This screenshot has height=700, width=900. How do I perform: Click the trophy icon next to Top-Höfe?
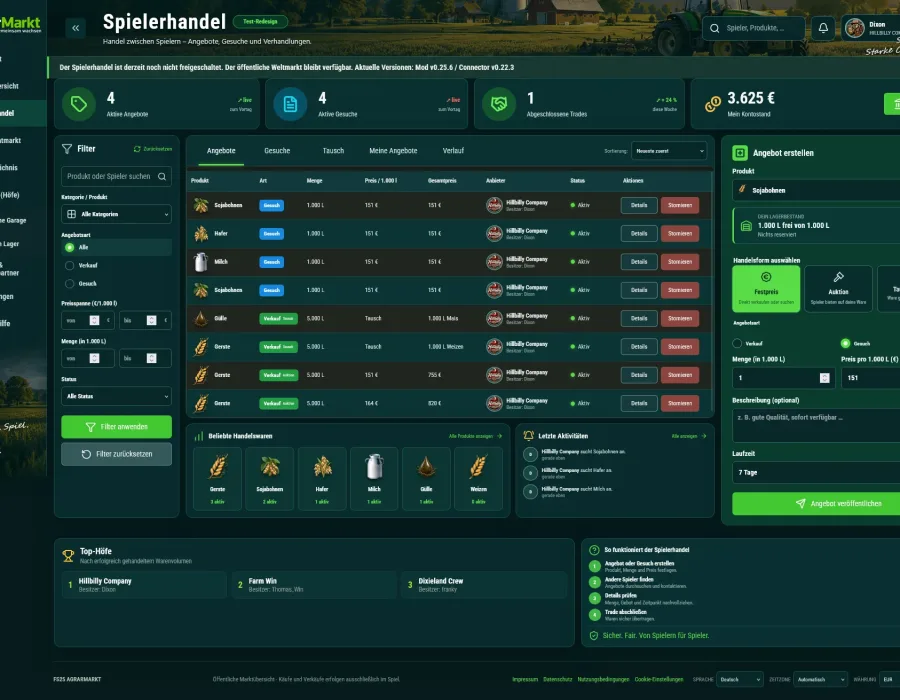(x=68, y=555)
